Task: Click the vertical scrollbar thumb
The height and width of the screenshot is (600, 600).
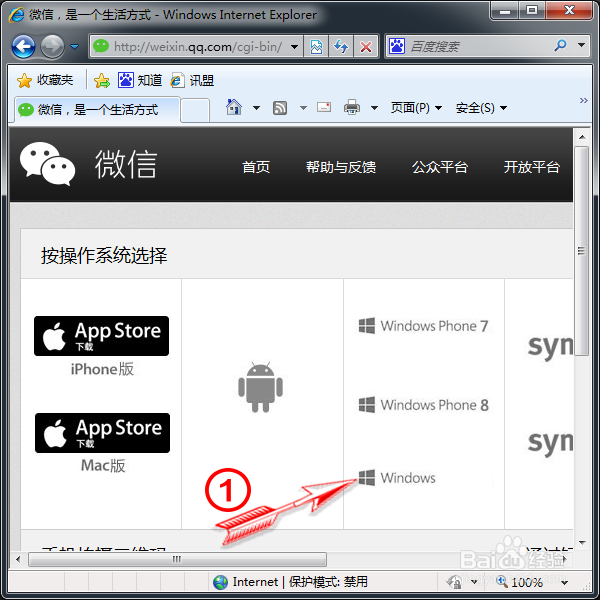Action: coord(582,251)
